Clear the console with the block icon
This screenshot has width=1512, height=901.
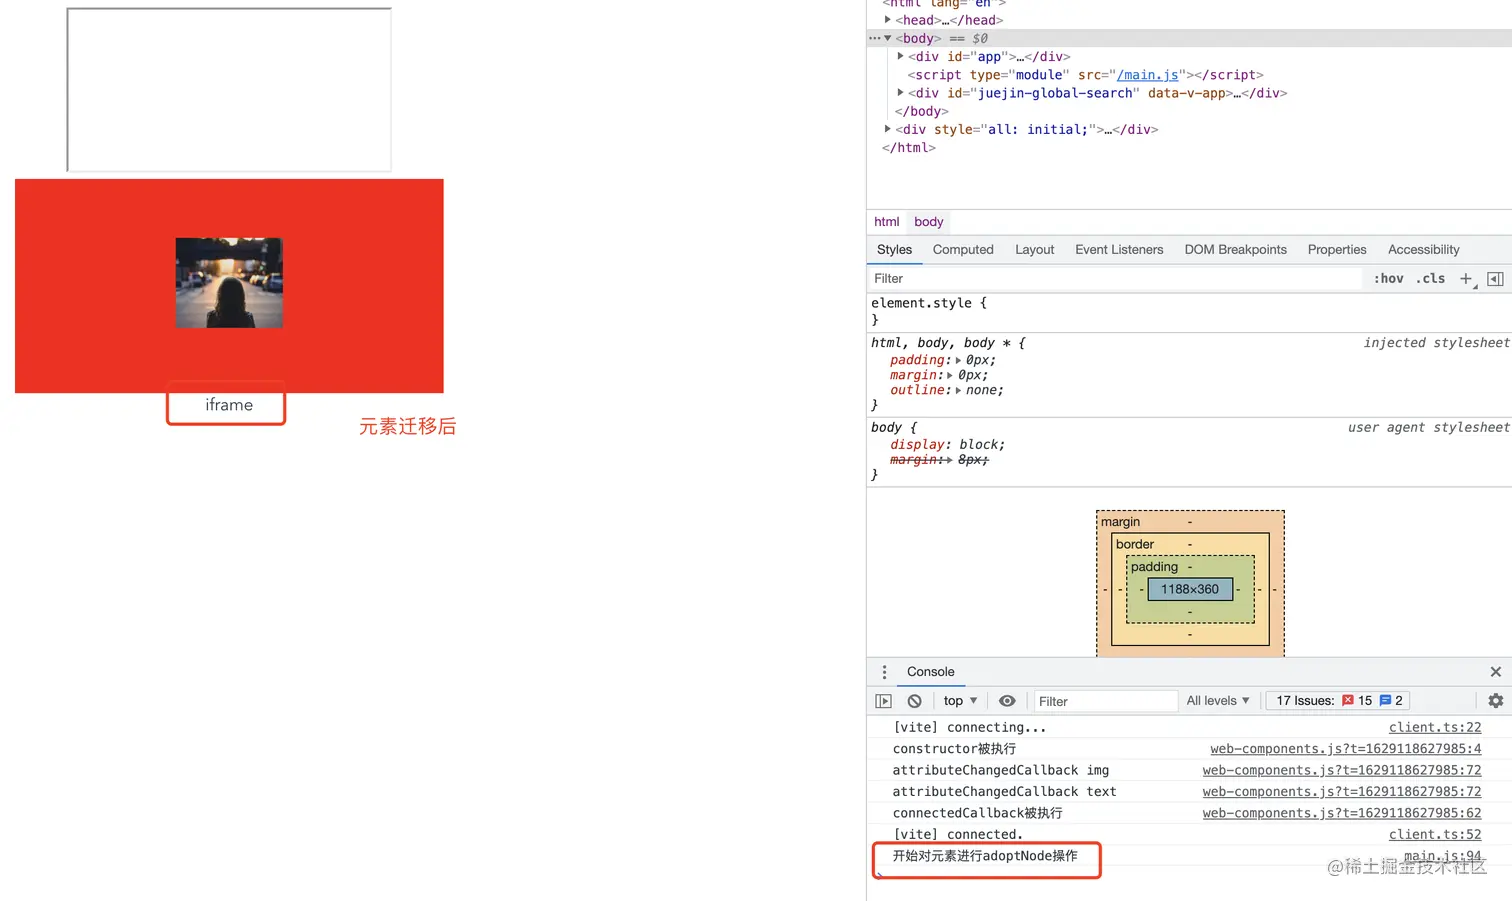pyautogui.click(x=914, y=701)
